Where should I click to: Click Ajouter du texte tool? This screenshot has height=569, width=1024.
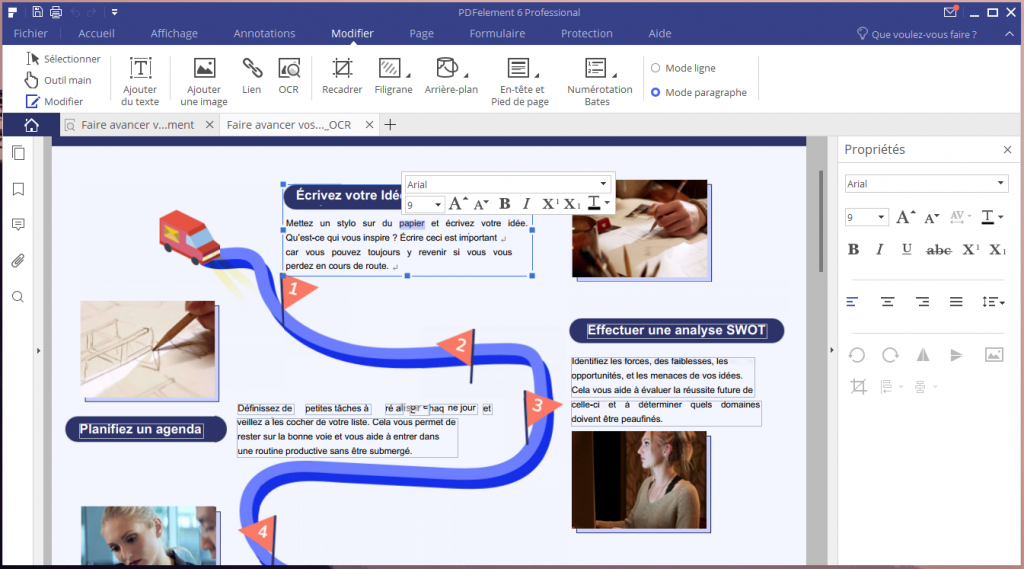140,81
